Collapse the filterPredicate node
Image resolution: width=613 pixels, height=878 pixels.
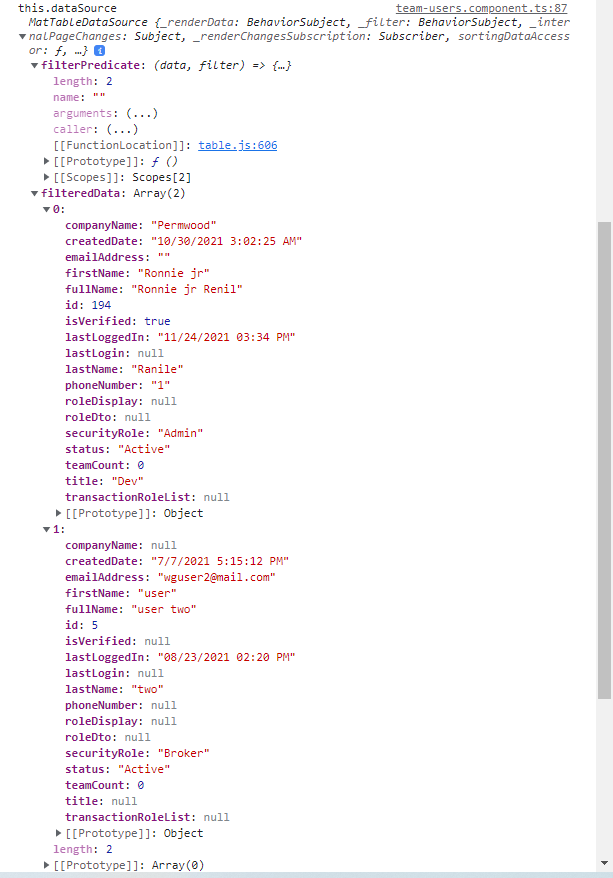[35, 66]
